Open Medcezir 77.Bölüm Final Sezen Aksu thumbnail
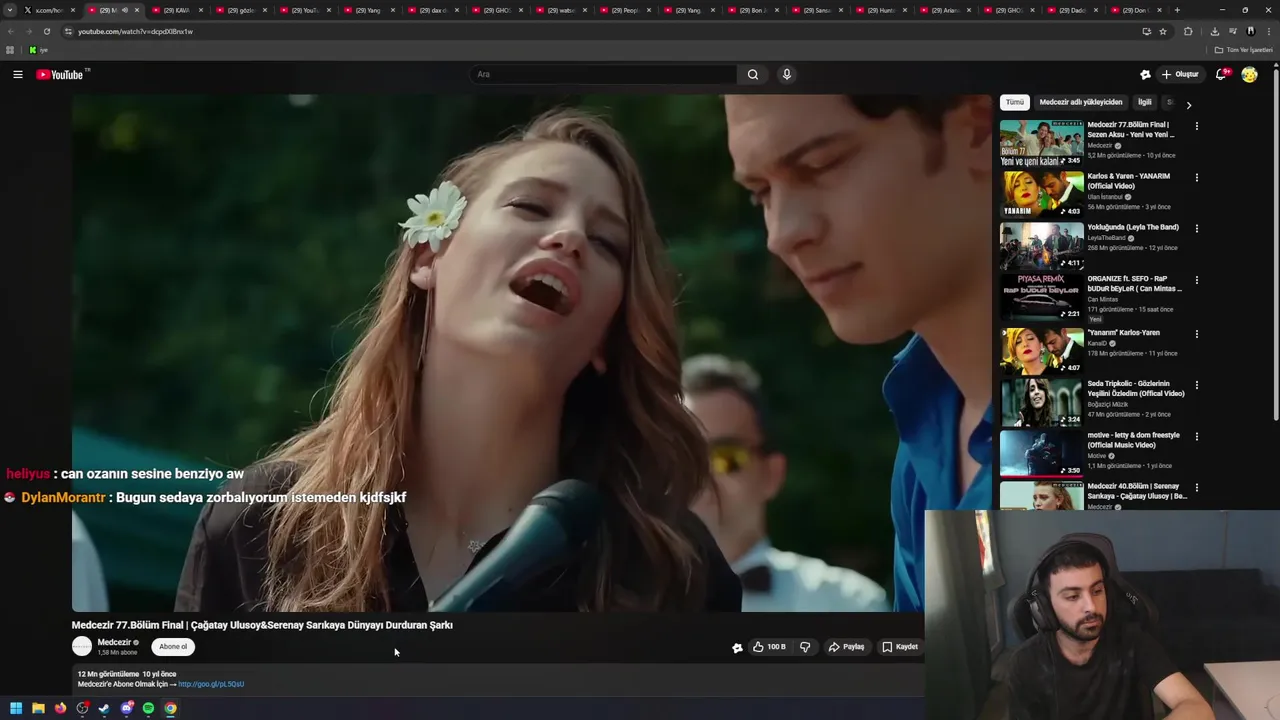Screen dimensions: 1280x720 (x=1041, y=143)
